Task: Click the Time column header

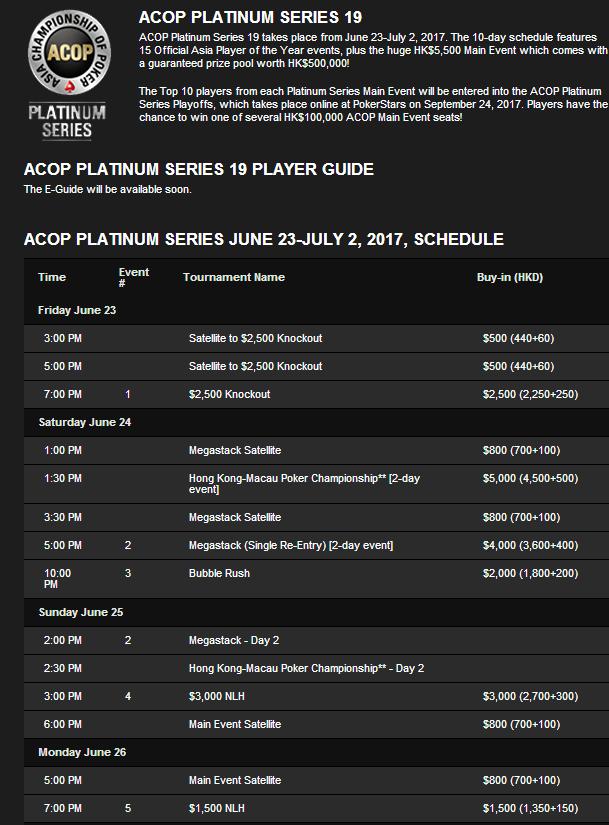Action: click(x=52, y=277)
